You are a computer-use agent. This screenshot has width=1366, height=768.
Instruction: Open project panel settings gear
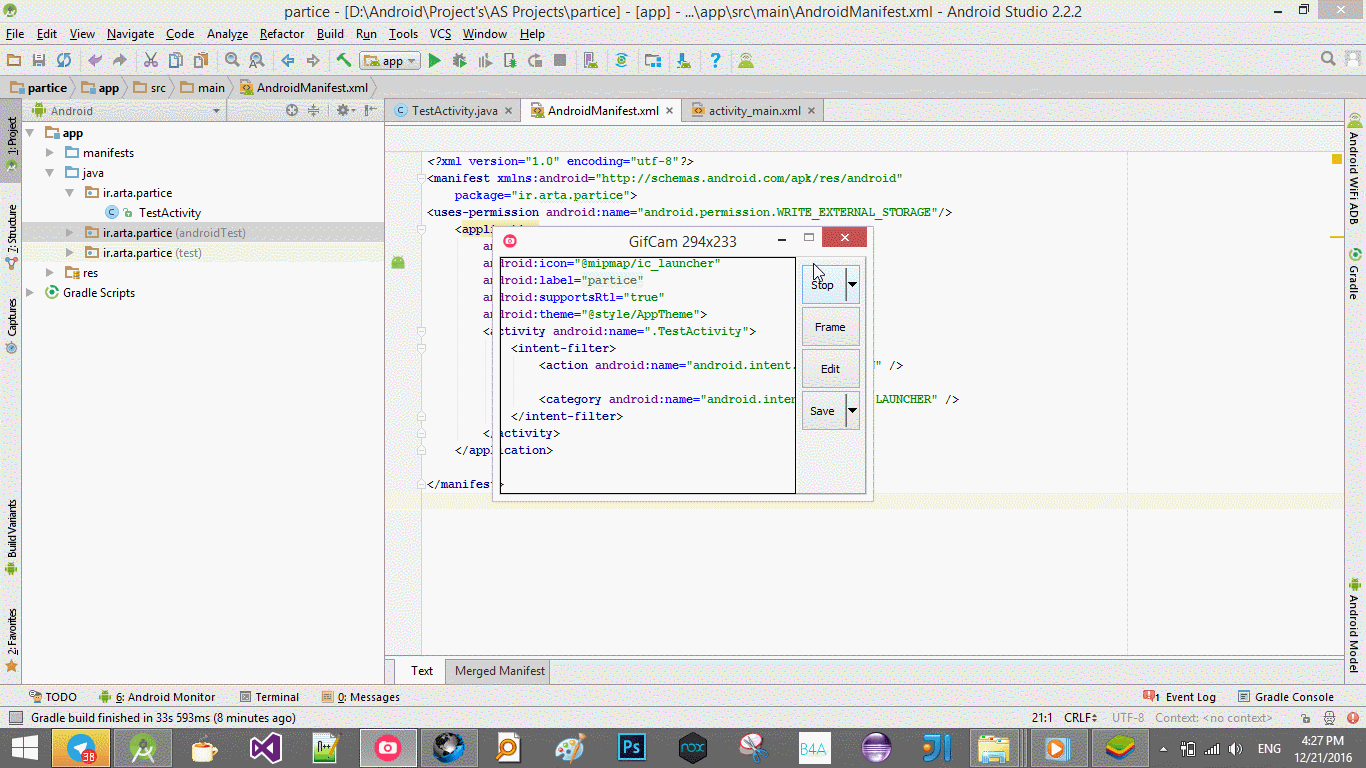coord(343,111)
